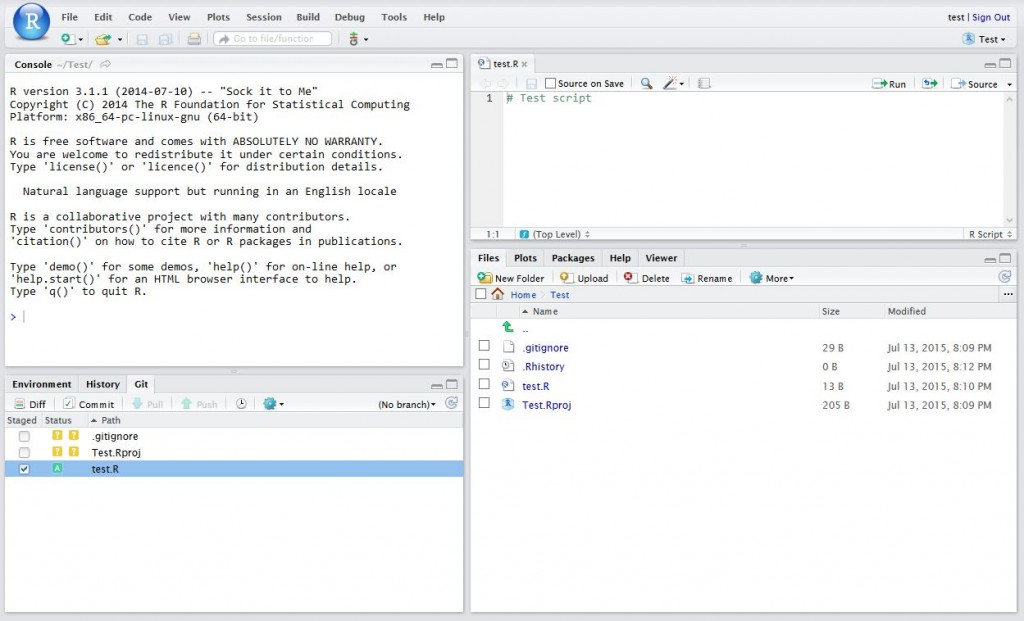Uncheck the staged checkbox for test.R

click(x=23, y=468)
